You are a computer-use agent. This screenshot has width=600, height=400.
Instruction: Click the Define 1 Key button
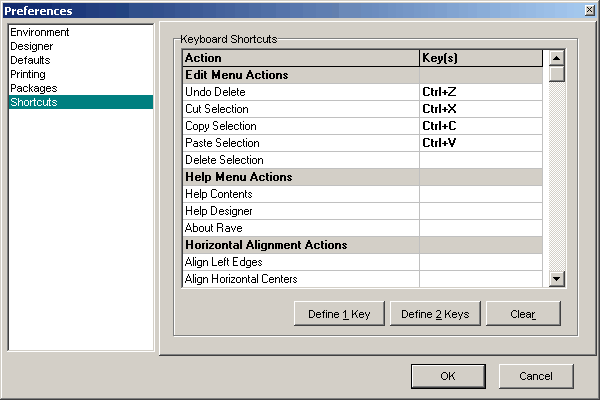(x=338, y=314)
